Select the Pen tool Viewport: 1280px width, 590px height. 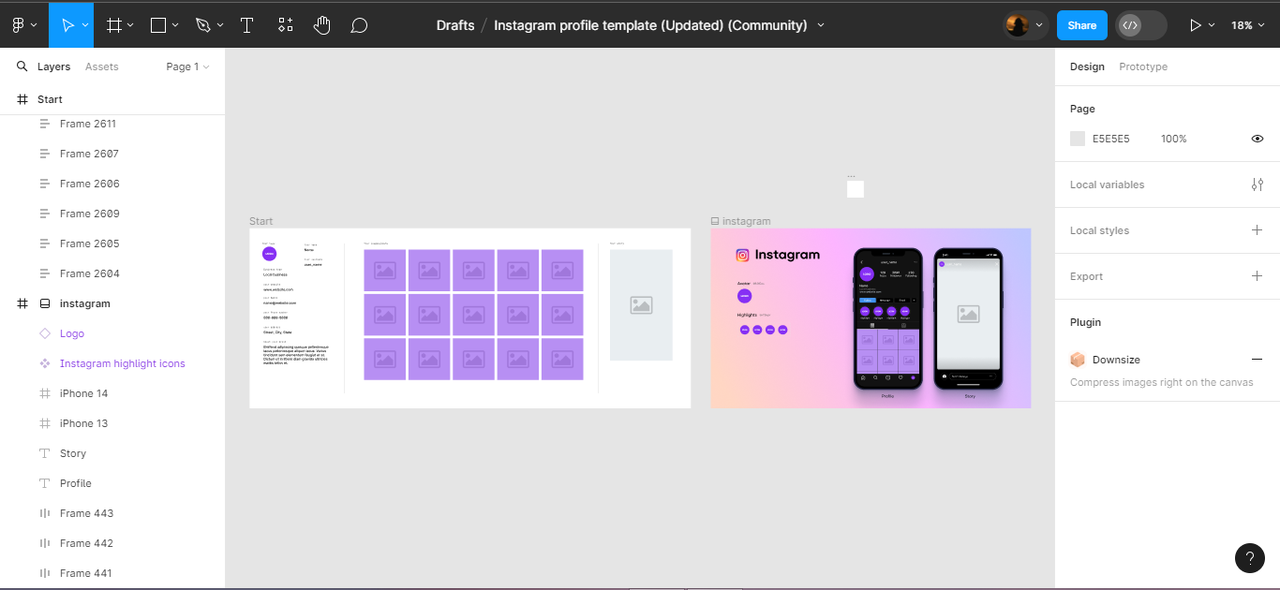[203, 25]
